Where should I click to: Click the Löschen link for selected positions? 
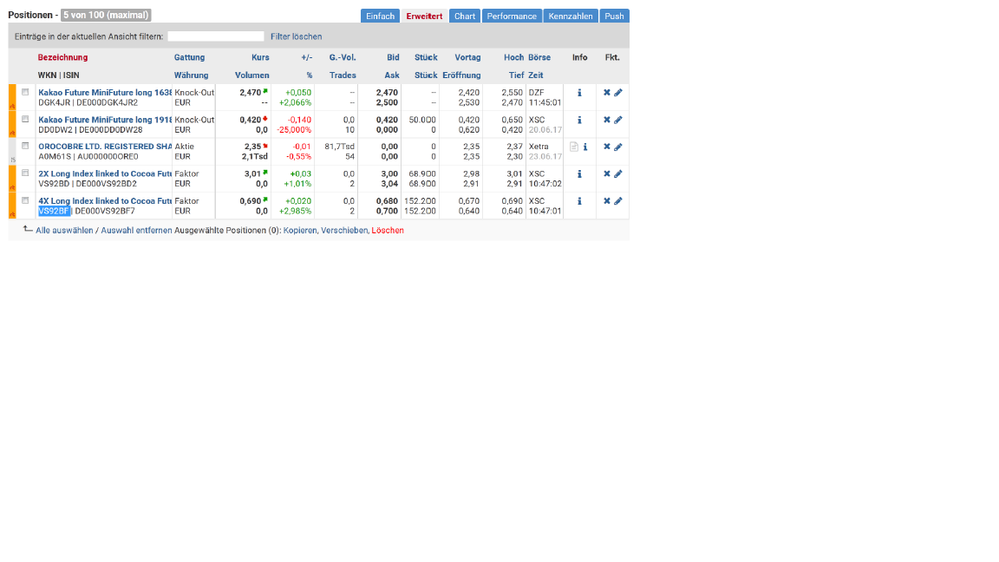[388, 230]
